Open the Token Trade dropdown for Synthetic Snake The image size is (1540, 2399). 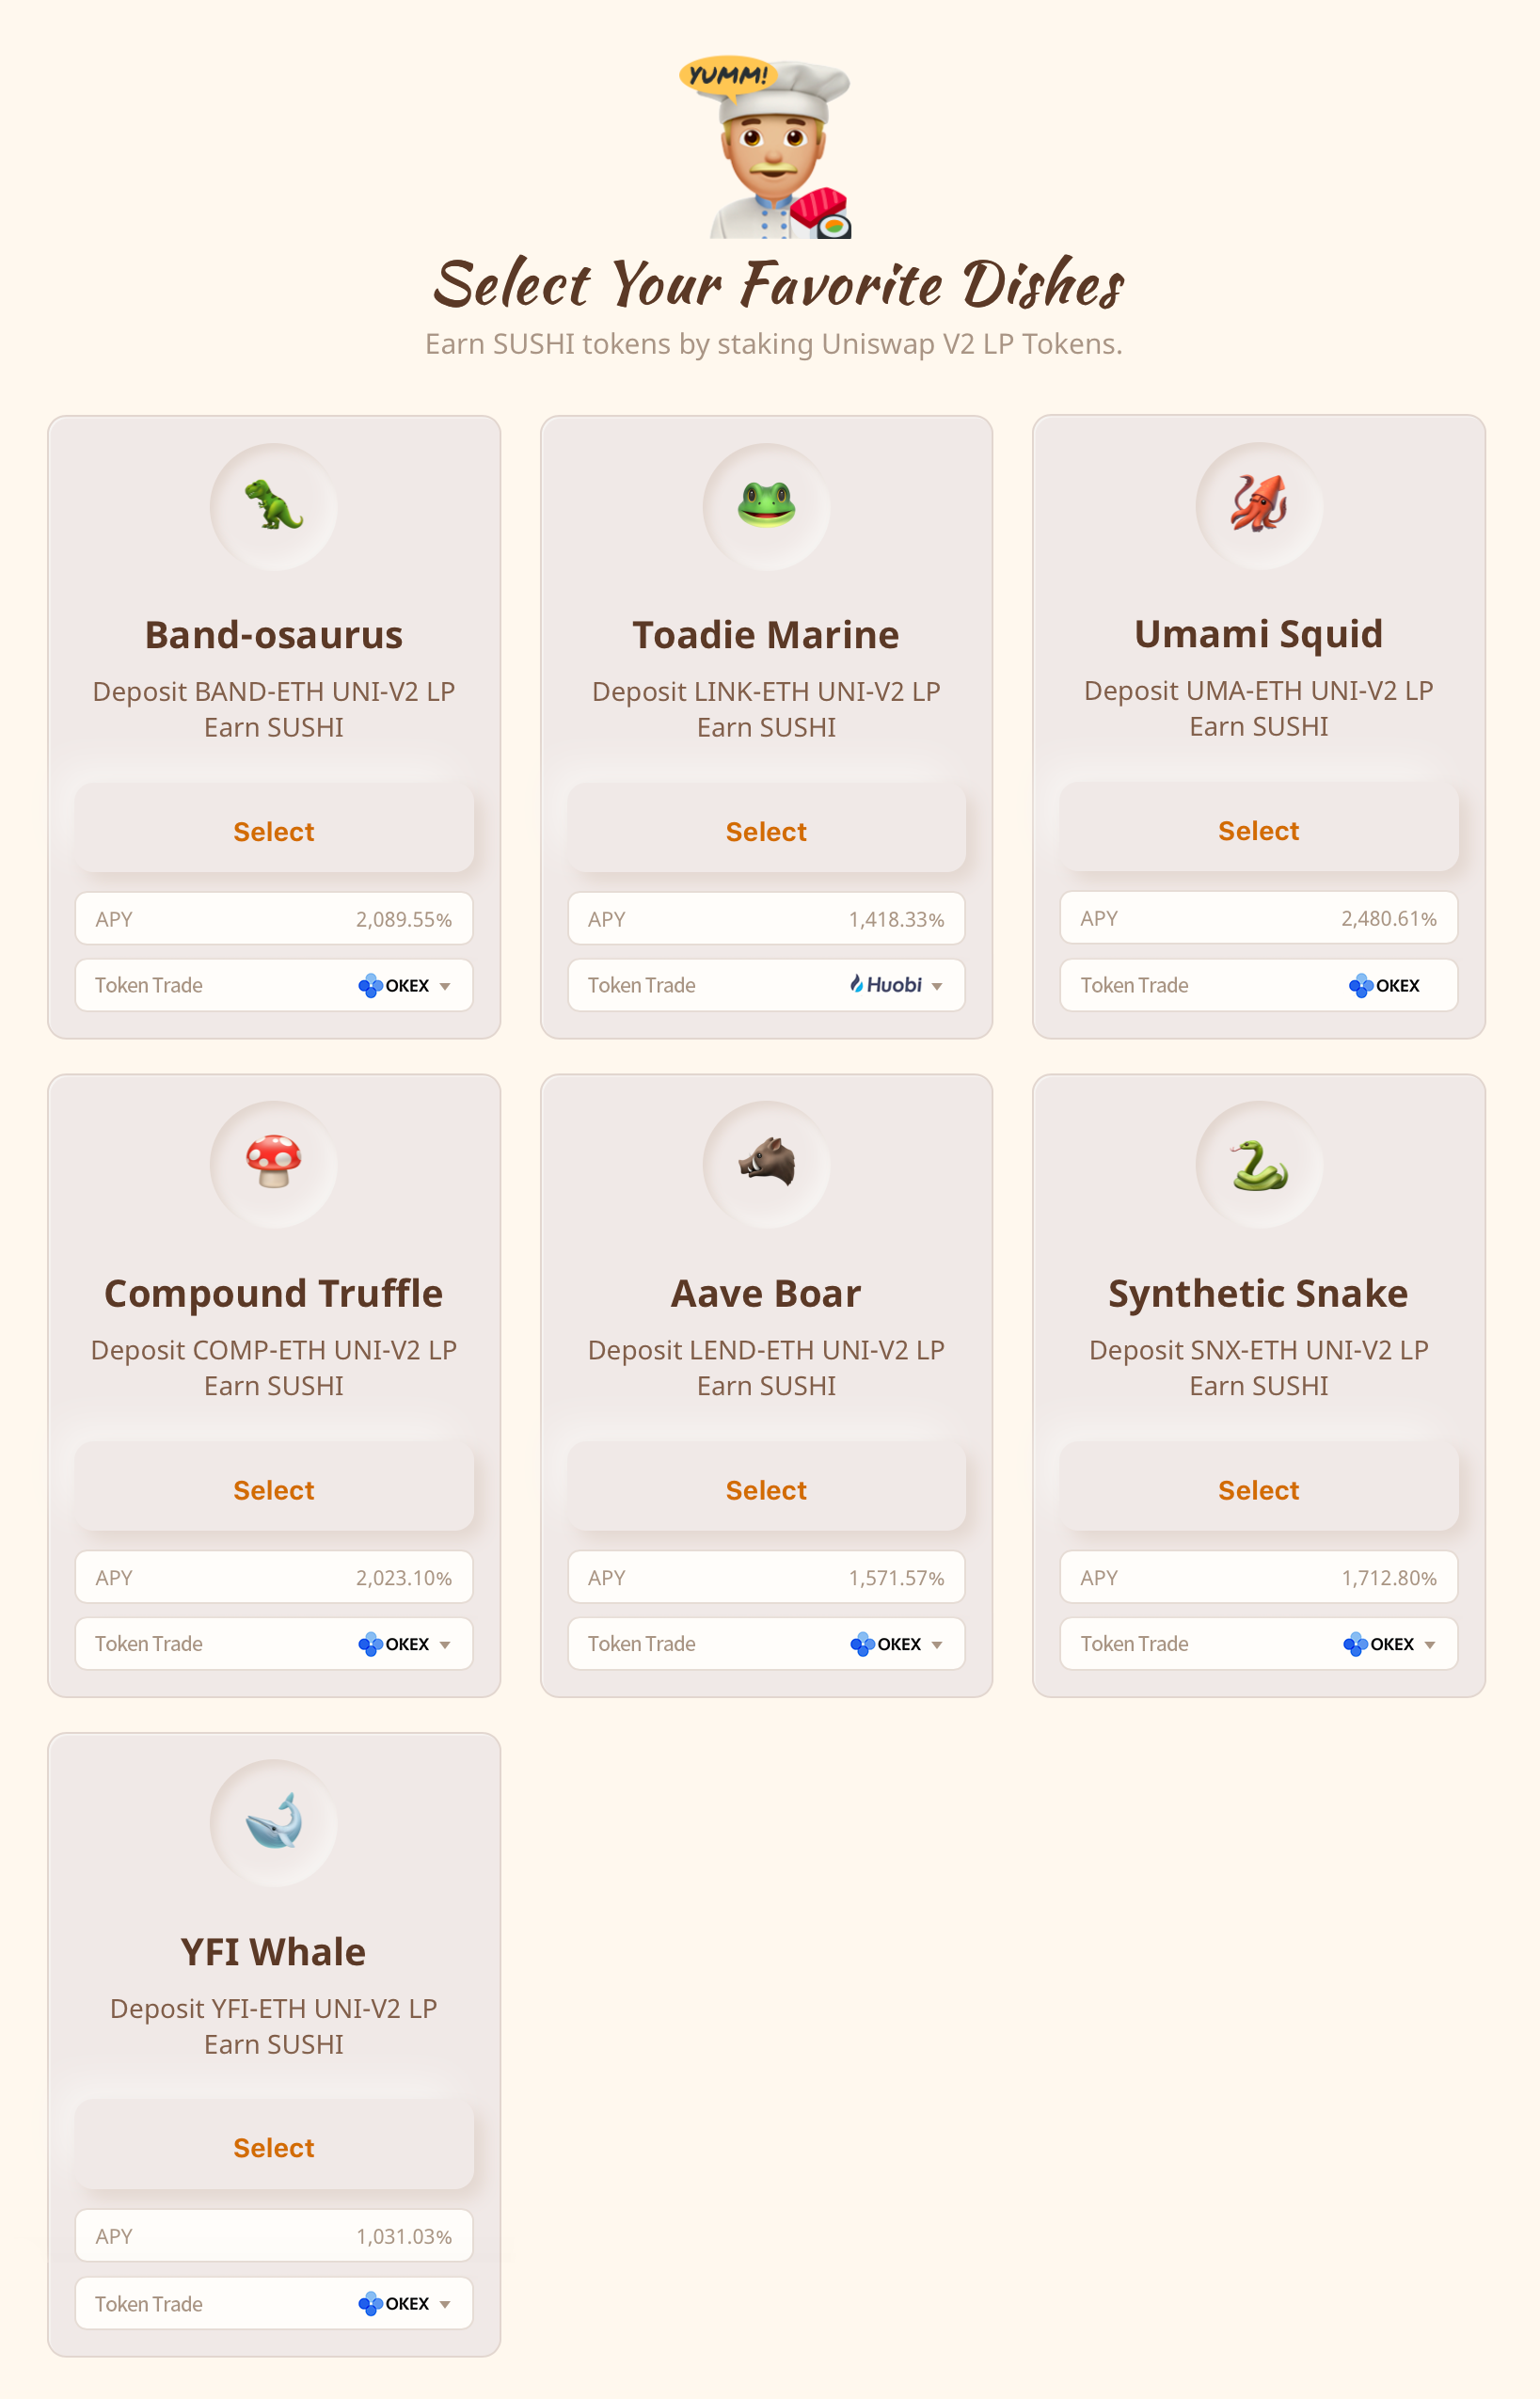click(x=1389, y=1644)
